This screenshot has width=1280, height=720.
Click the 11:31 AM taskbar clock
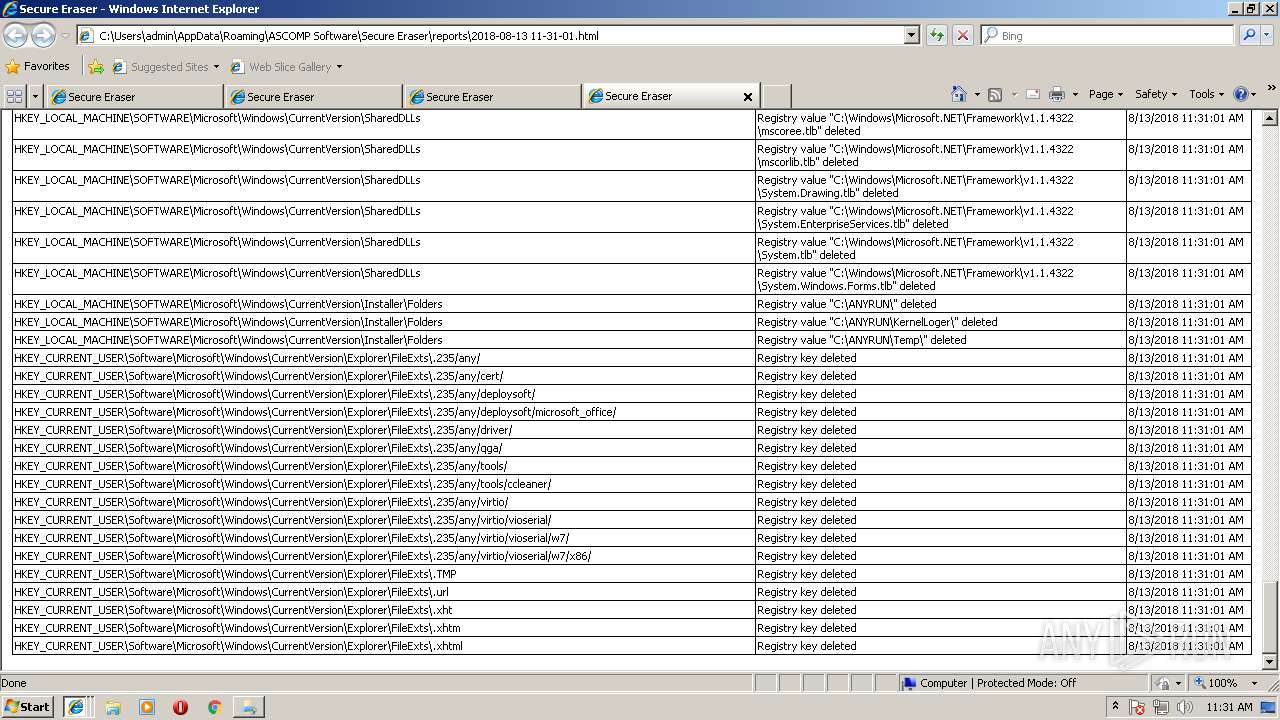[1229, 707]
